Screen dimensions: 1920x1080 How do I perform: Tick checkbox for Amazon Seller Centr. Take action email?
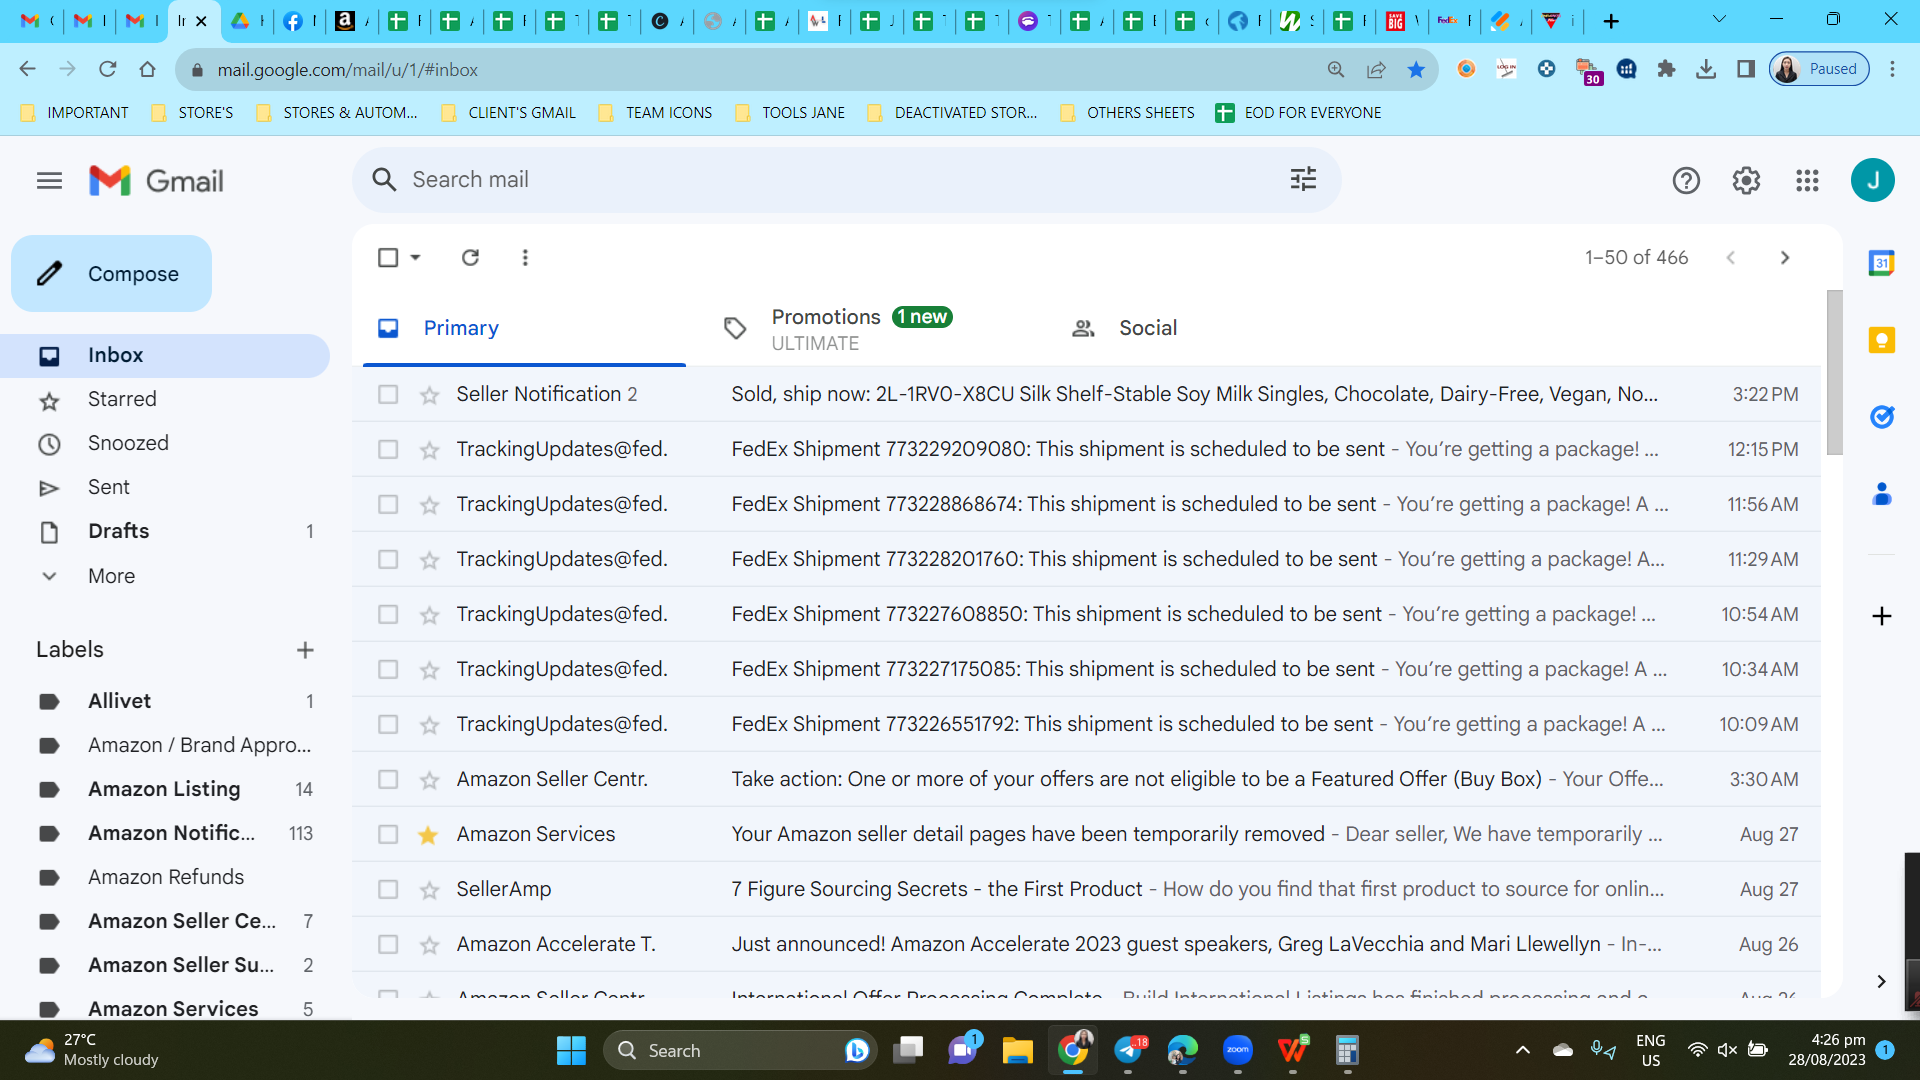point(388,780)
